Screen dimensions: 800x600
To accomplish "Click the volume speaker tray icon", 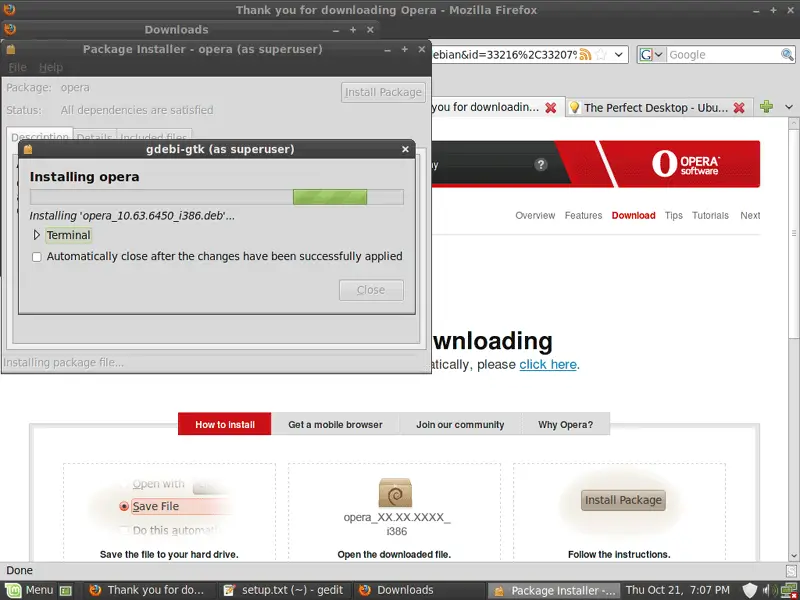I will [x=769, y=590].
